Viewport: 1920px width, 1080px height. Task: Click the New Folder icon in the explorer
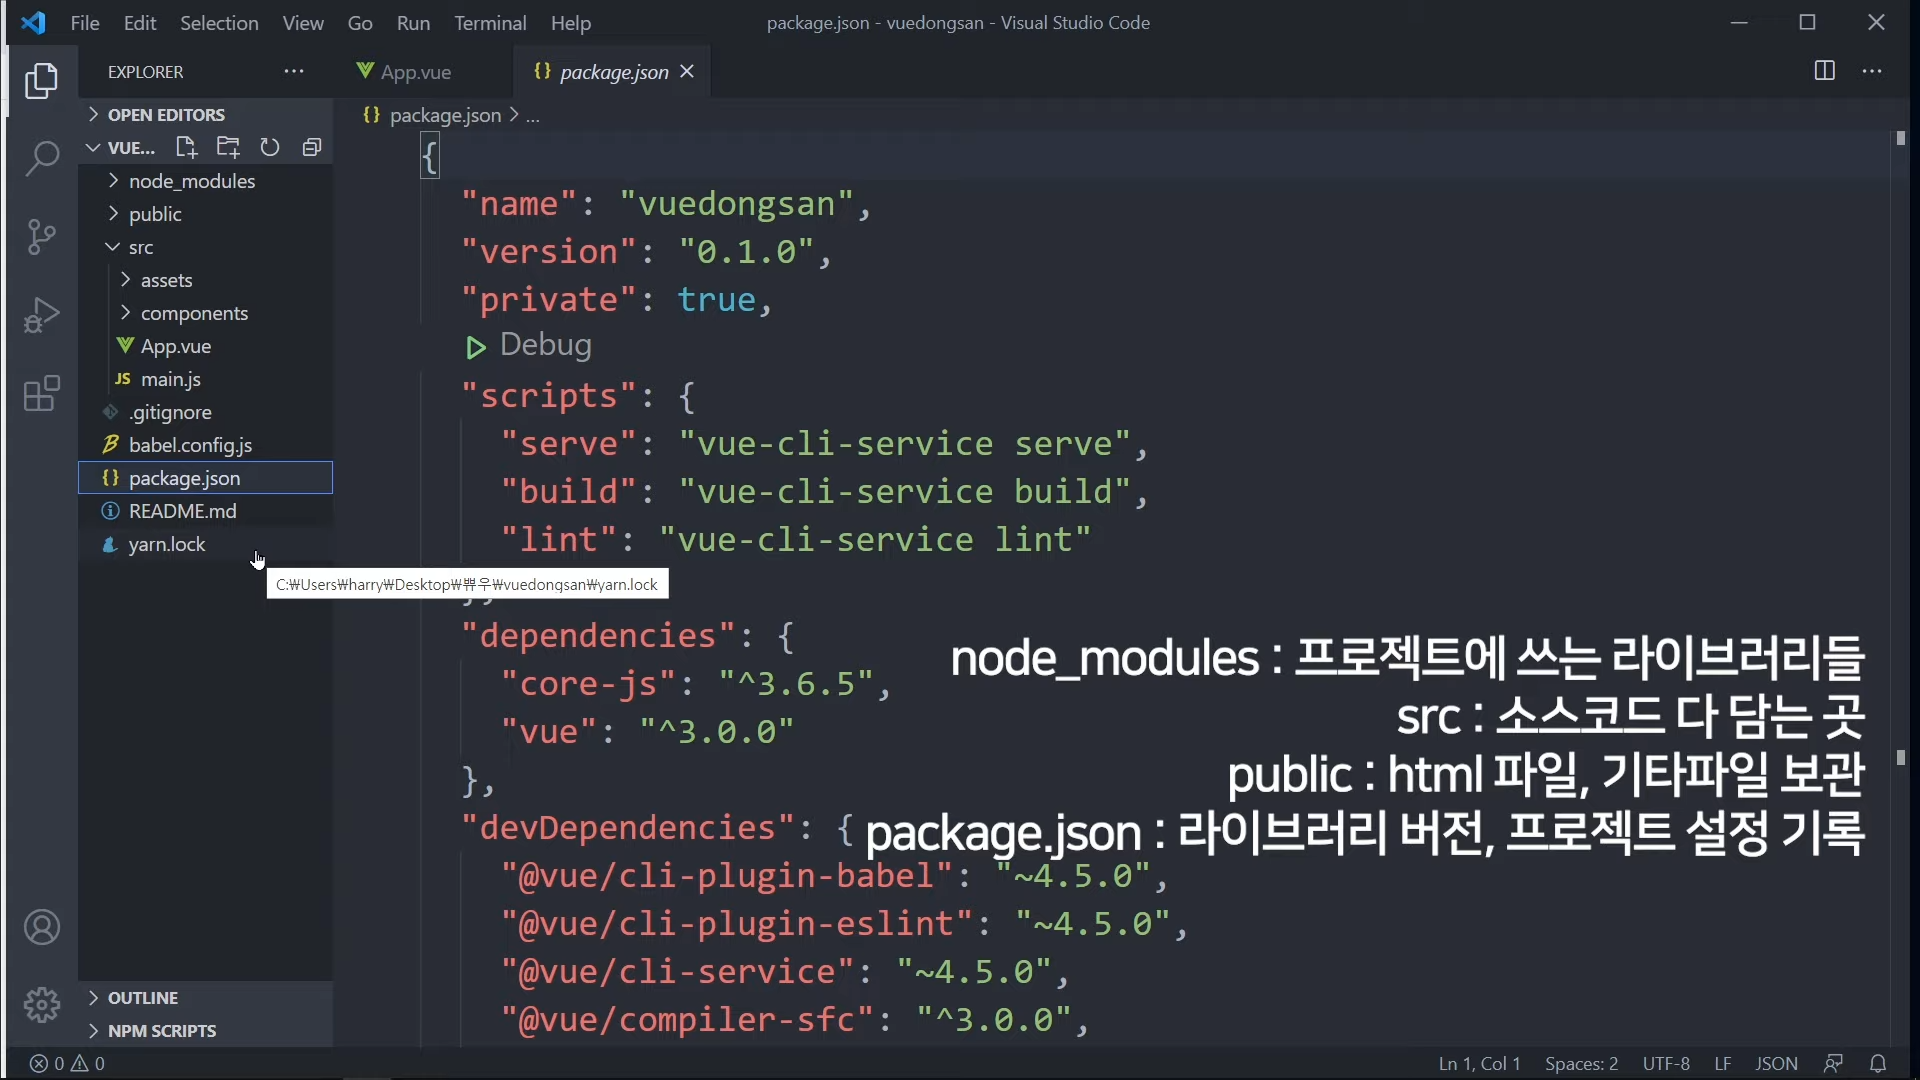pos(228,148)
